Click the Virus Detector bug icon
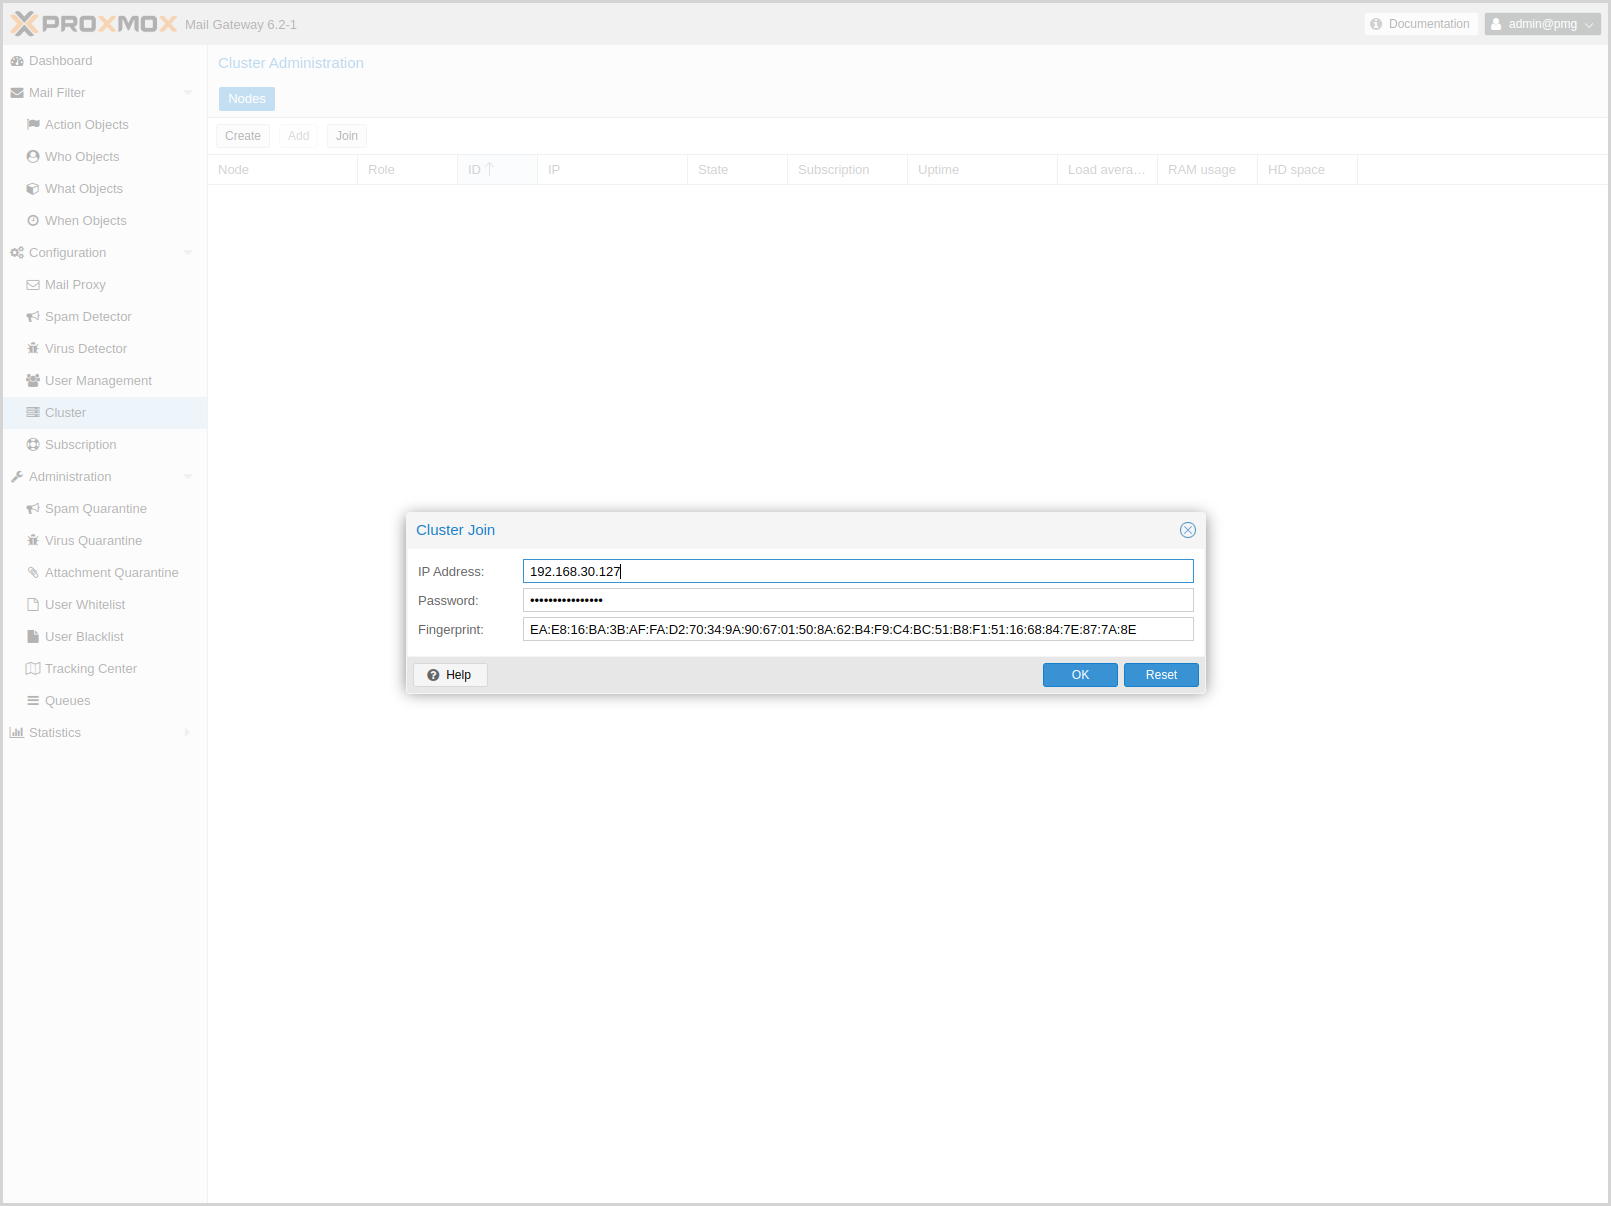The width and height of the screenshot is (1611, 1206). (33, 349)
